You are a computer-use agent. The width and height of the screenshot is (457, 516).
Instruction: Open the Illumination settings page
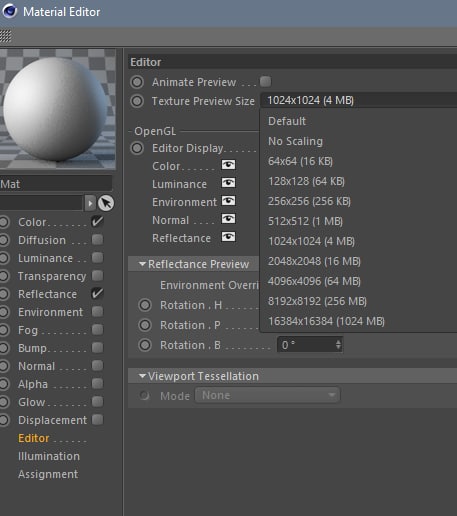click(49, 456)
